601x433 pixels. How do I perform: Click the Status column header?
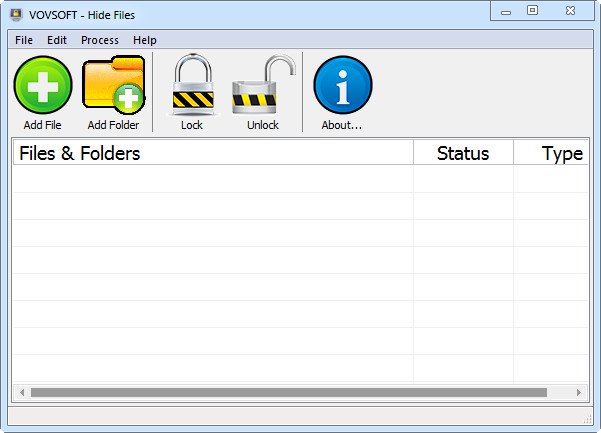pos(463,153)
